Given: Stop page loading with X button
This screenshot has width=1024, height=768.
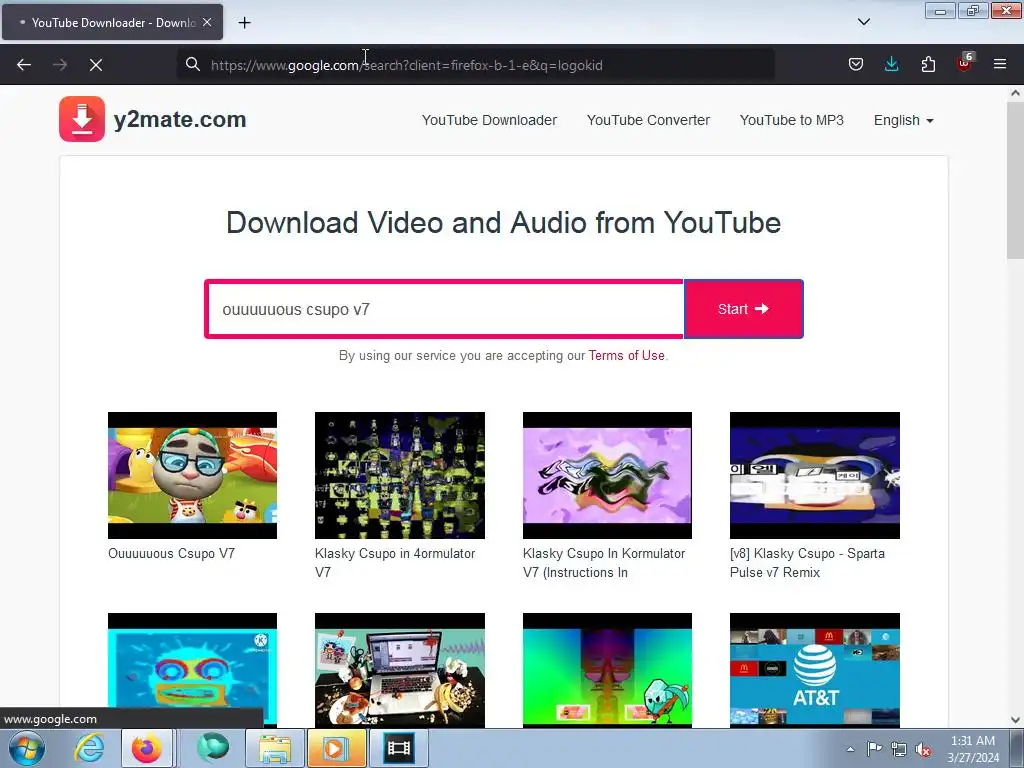Looking at the screenshot, I should pyautogui.click(x=96, y=65).
